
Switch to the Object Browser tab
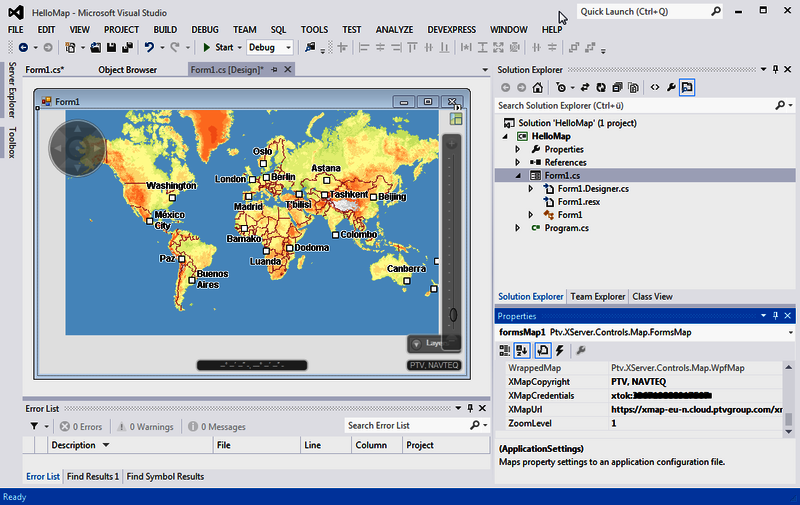click(128, 70)
